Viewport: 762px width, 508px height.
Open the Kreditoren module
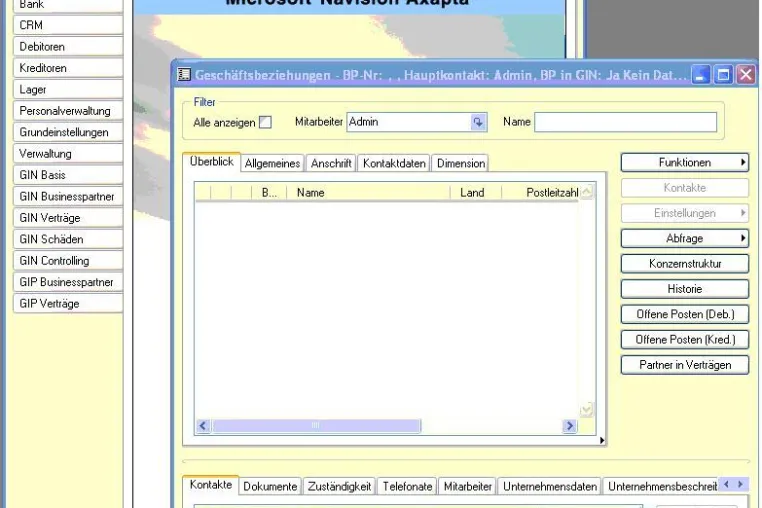[68, 68]
